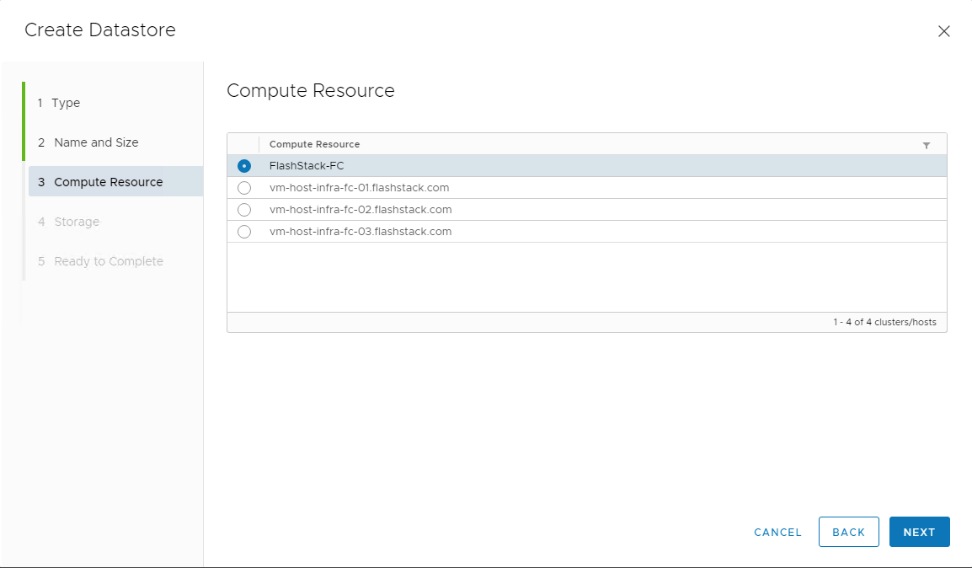Viewport: 972px width, 568px height.
Task: Click the NEXT button
Action: pos(919,532)
